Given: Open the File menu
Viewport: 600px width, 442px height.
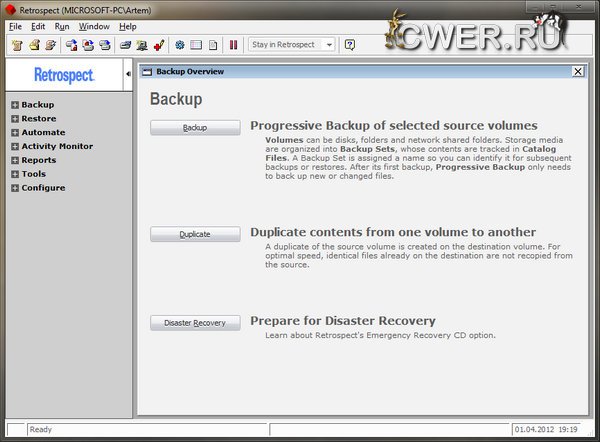Looking at the screenshot, I should (x=15, y=26).
